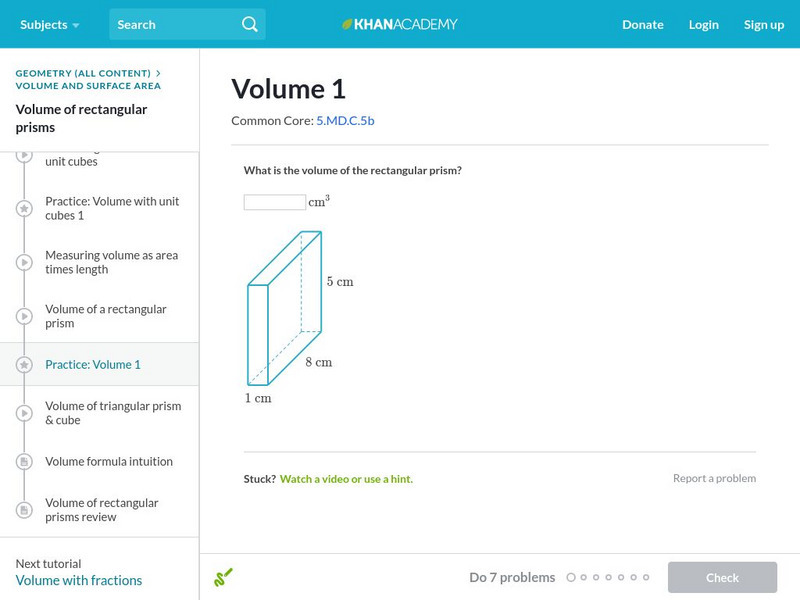Click Watch a video or use a hint
The width and height of the screenshot is (800, 600).
[x=346, y=479]
